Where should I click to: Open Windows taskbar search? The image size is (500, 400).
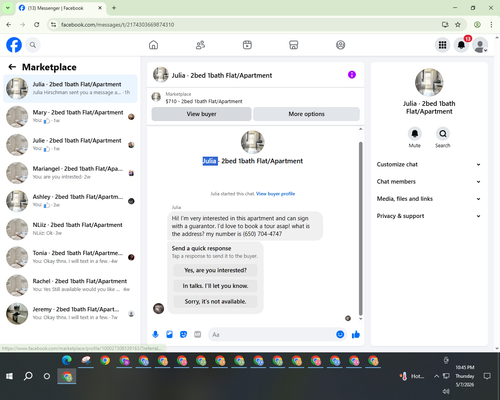tap(28, 376)
